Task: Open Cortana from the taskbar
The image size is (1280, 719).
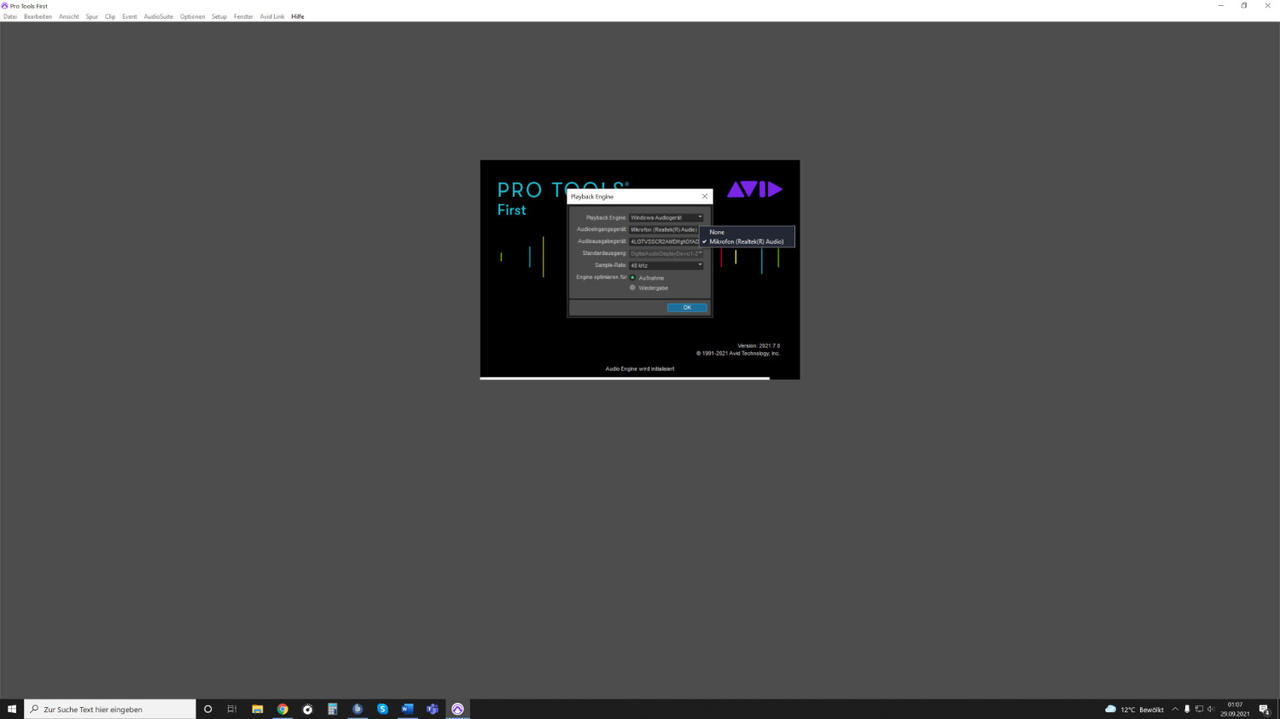Action: 208,709
